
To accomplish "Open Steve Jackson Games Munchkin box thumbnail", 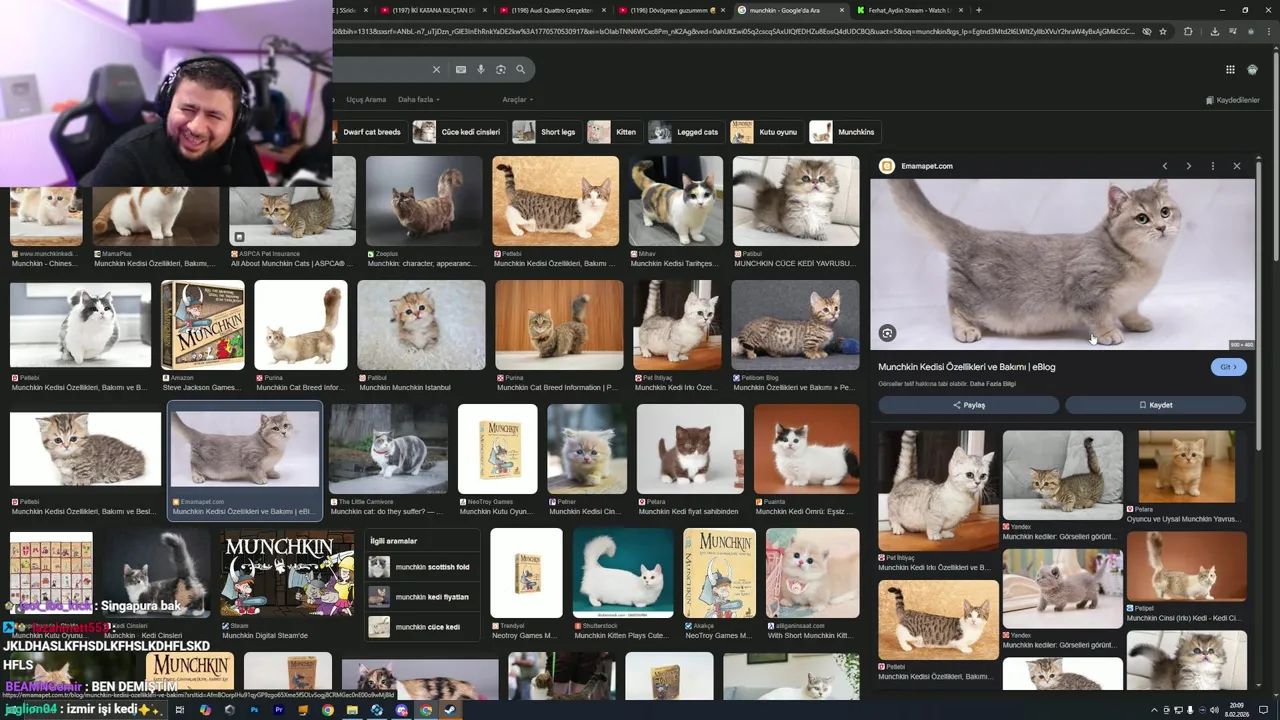I will point(203,325).
